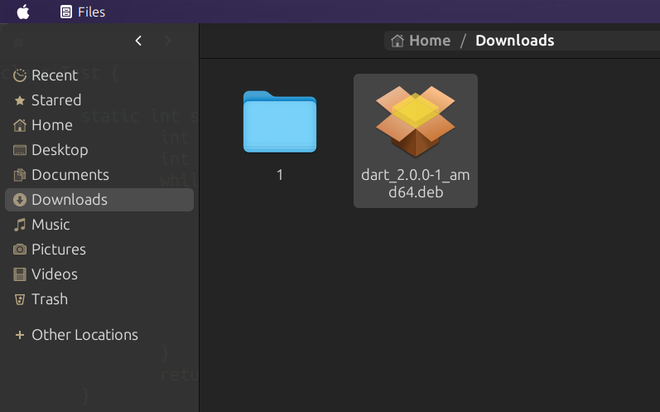Open the Apple menu

tap(23, 12)
